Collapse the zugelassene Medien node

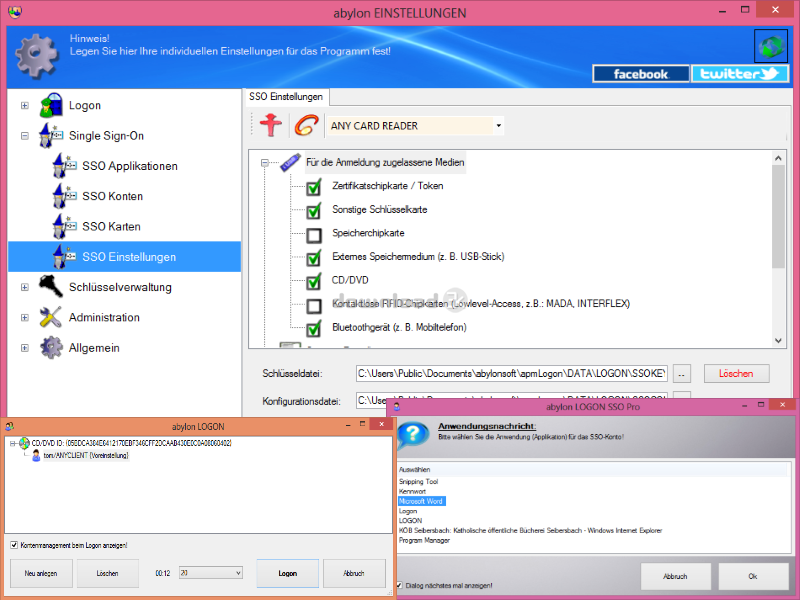tap(264, 163)
